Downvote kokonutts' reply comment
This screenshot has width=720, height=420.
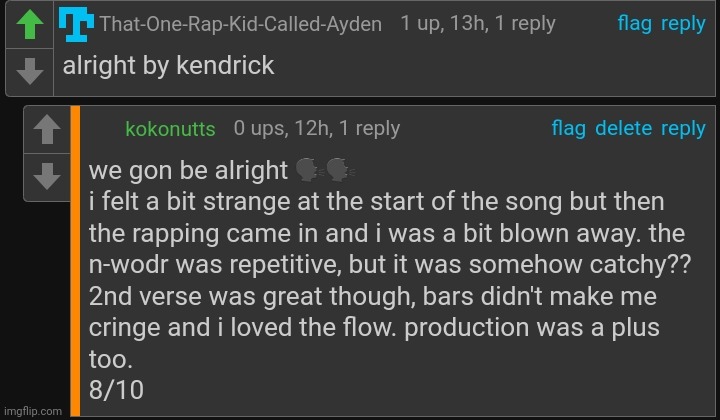click(x=47, y=176)
